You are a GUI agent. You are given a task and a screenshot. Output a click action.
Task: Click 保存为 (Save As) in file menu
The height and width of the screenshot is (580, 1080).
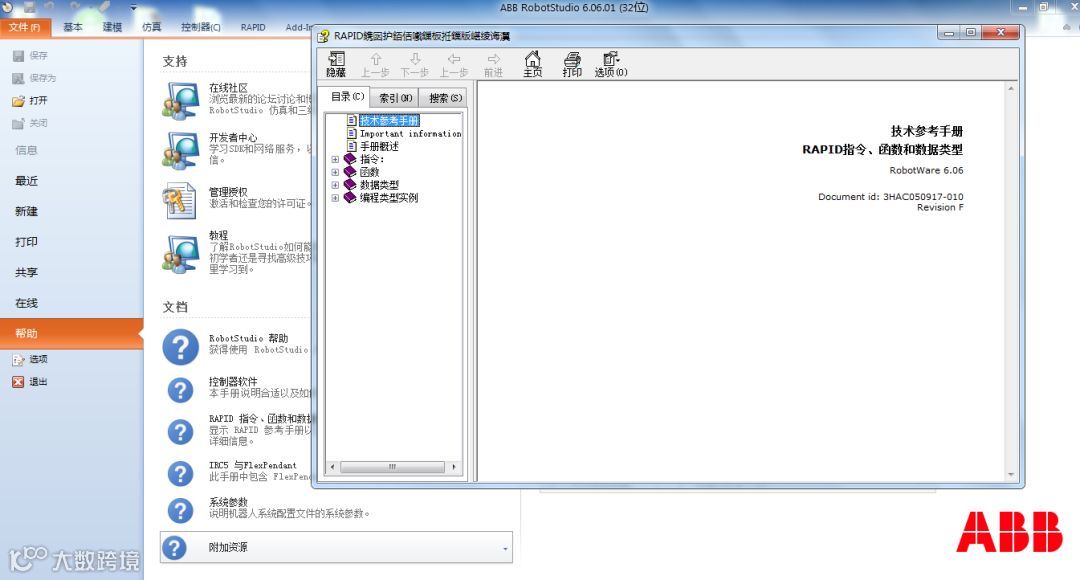pyautogui.click(x=34, y=78)
